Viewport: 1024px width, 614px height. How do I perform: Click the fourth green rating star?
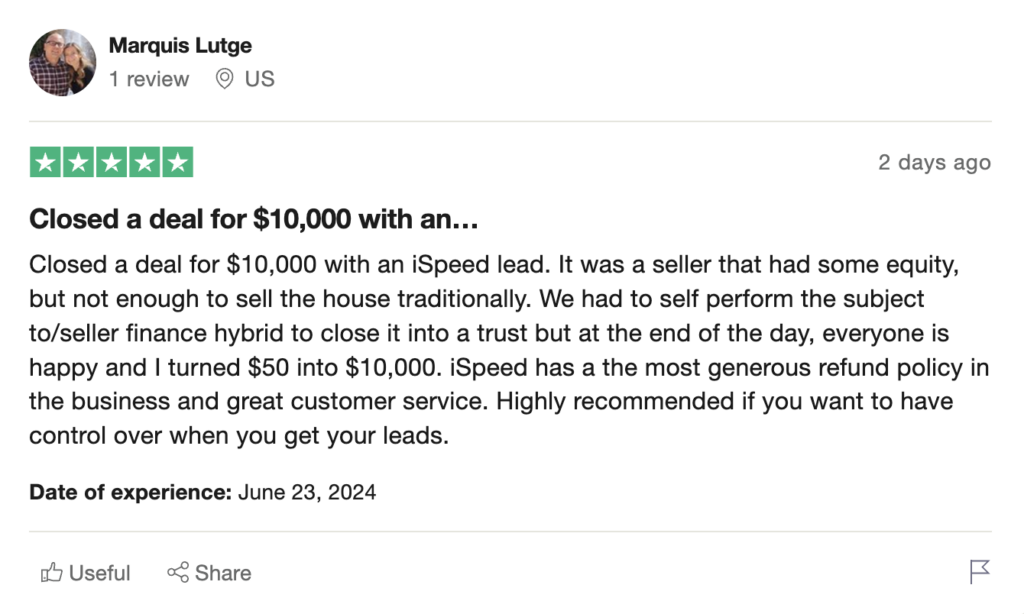[x=144, y=163]
